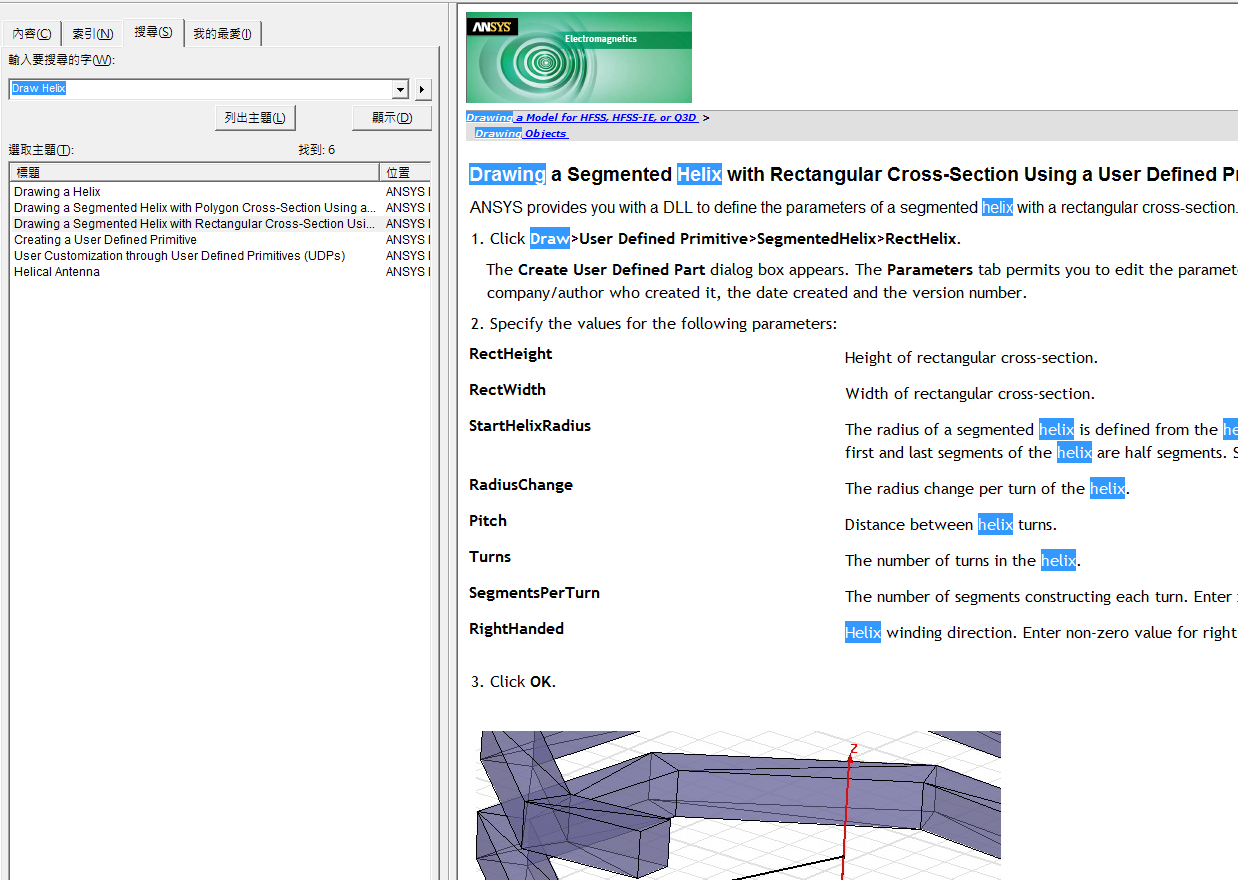Sort results by the 位置 column header
Image resolution: width=1238 pixels, height=880 pixels.
(x=405, y=172)
